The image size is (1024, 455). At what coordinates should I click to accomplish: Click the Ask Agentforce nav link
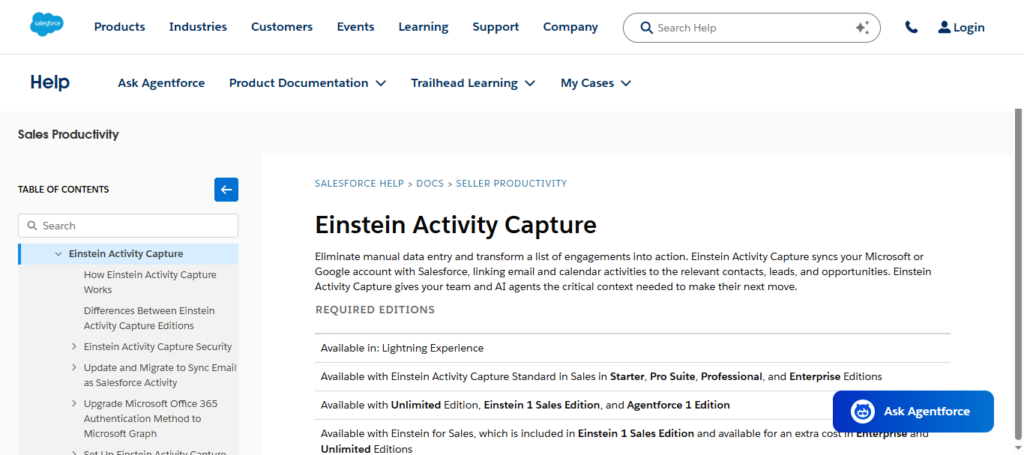pos(161,83)
